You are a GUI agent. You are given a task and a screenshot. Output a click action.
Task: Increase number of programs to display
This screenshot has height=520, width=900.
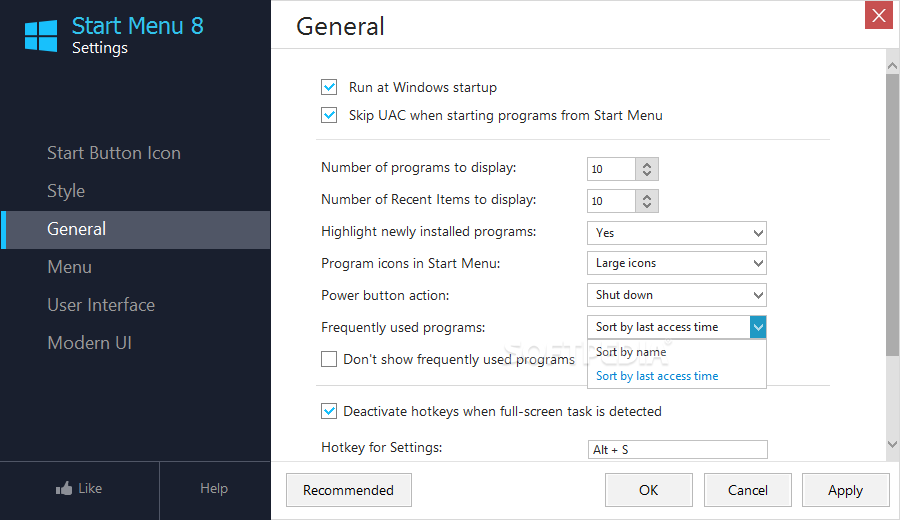click(647, 165)
